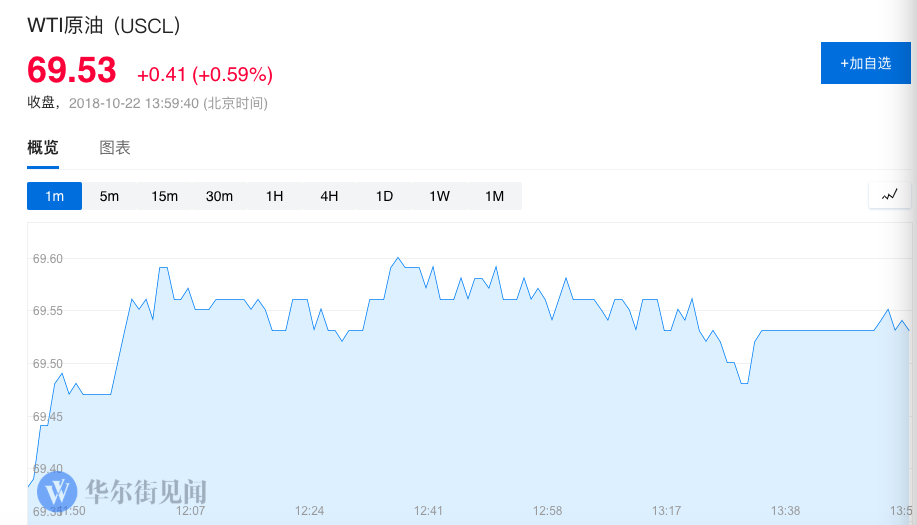Switch to the 30m interval
This screenshot has height=525, width=917.
[219, 196]
